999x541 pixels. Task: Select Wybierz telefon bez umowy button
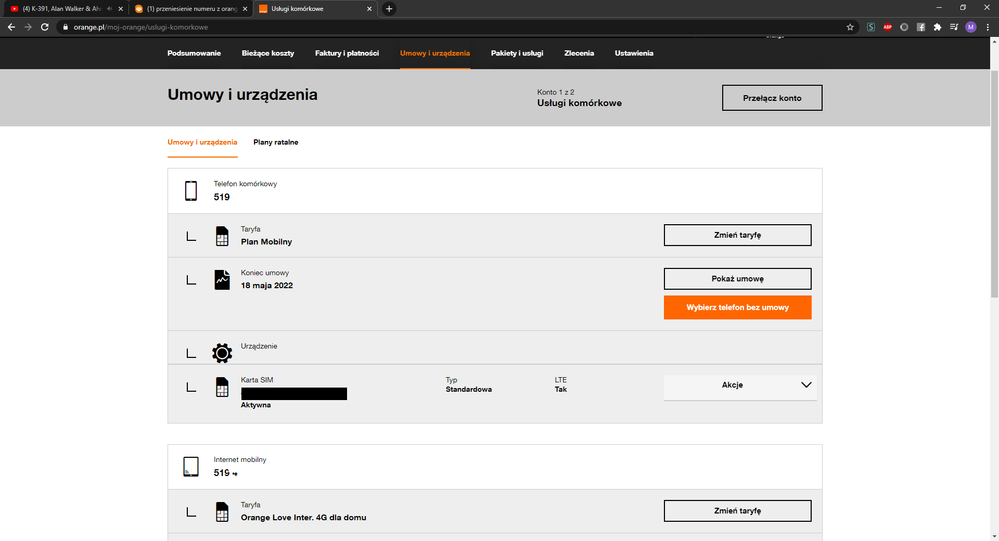tap(737, 308)
